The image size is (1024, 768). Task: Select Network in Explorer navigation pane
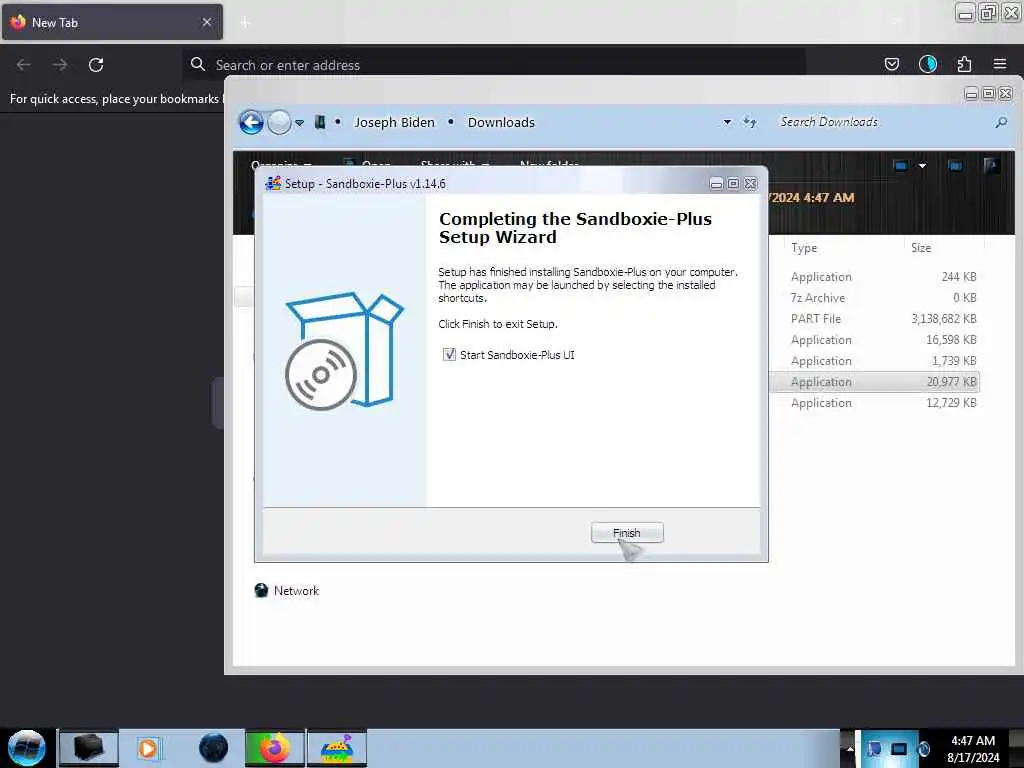click(x=287, y=590)
